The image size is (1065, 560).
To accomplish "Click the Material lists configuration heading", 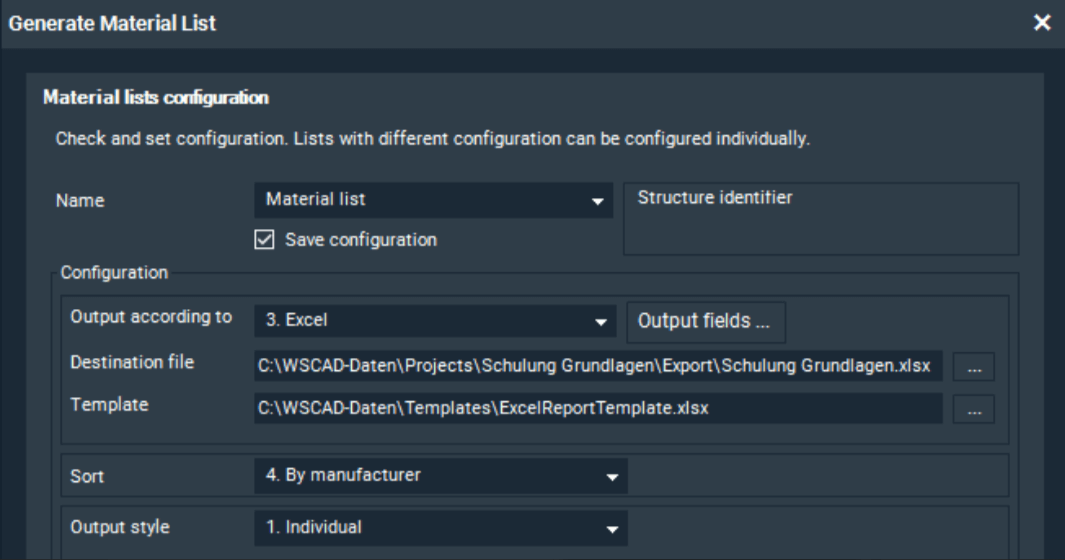I will click(x=155, y=99).
